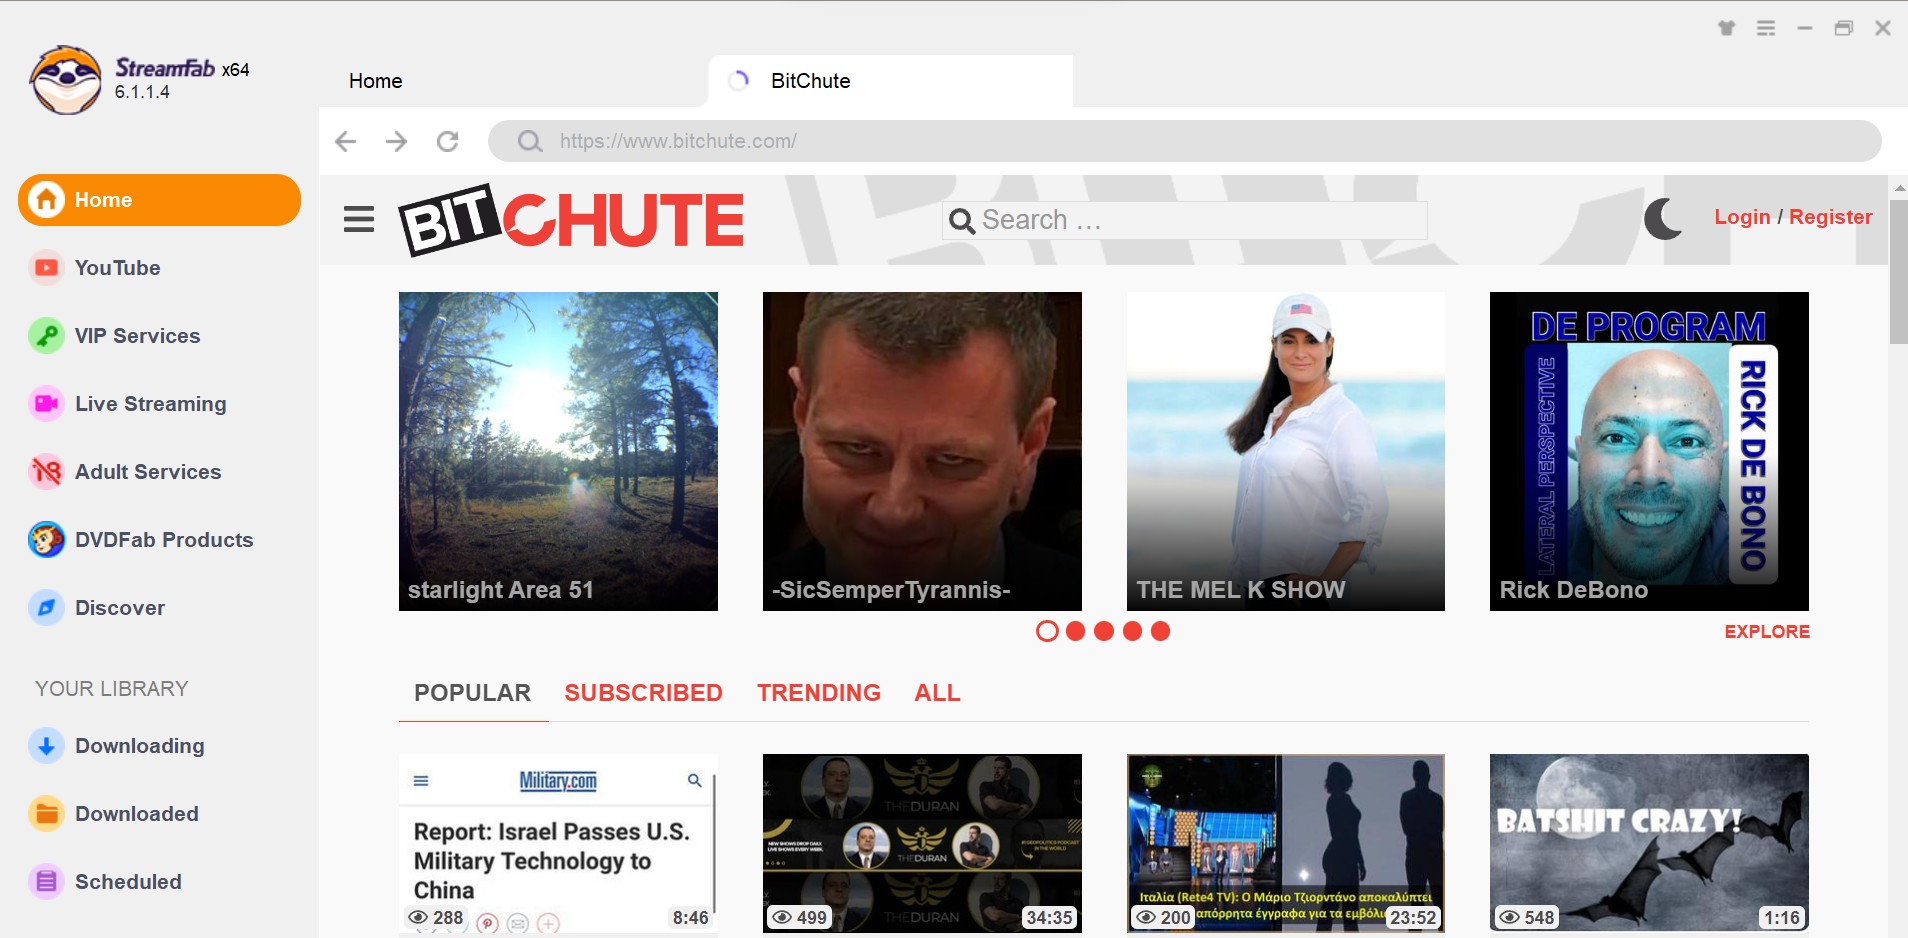Switch to the TRENDING tab
Image resolution: width=1908 pixels, height=938 pixels.
point(819,693)
